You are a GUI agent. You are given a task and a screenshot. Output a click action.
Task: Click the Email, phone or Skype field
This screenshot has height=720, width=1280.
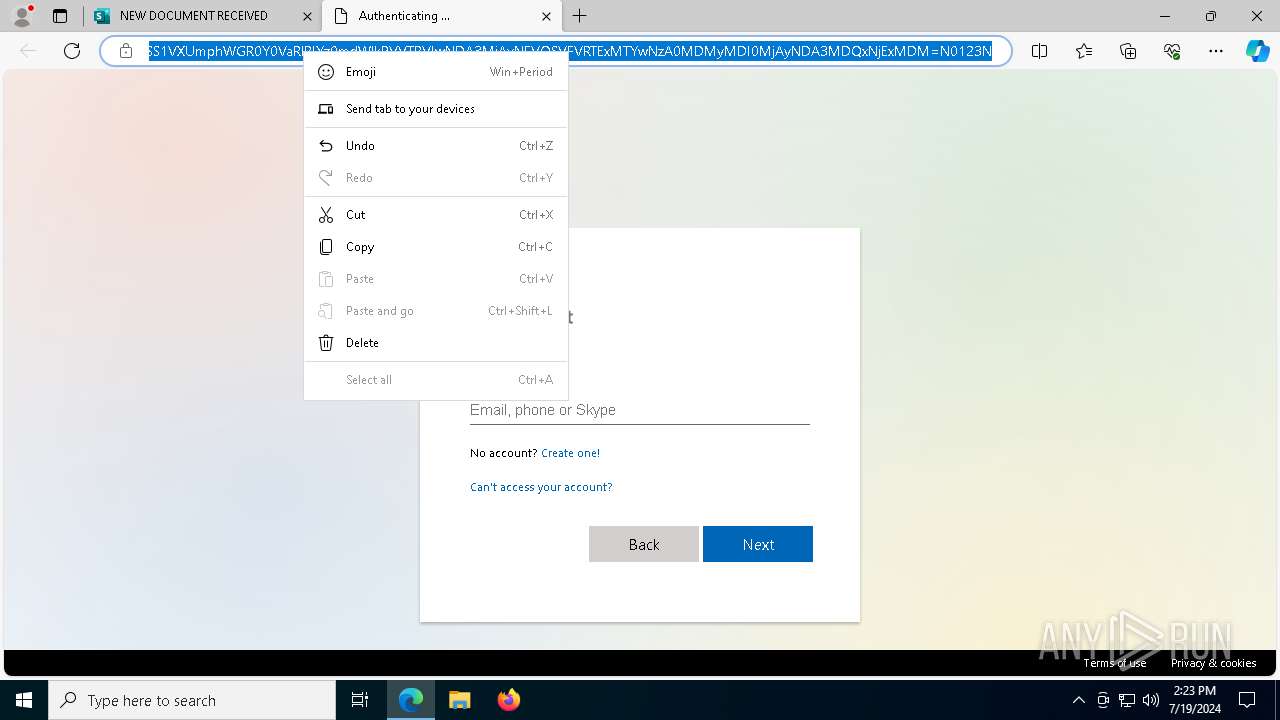coord(640,410)
